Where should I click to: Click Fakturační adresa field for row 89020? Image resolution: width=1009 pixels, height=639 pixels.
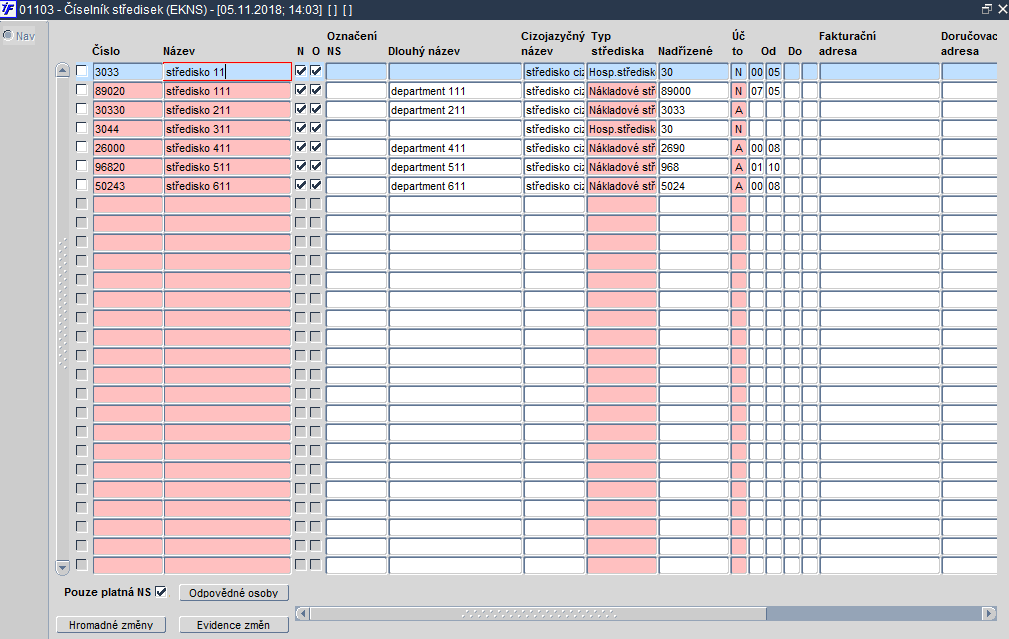coord(880,91)
